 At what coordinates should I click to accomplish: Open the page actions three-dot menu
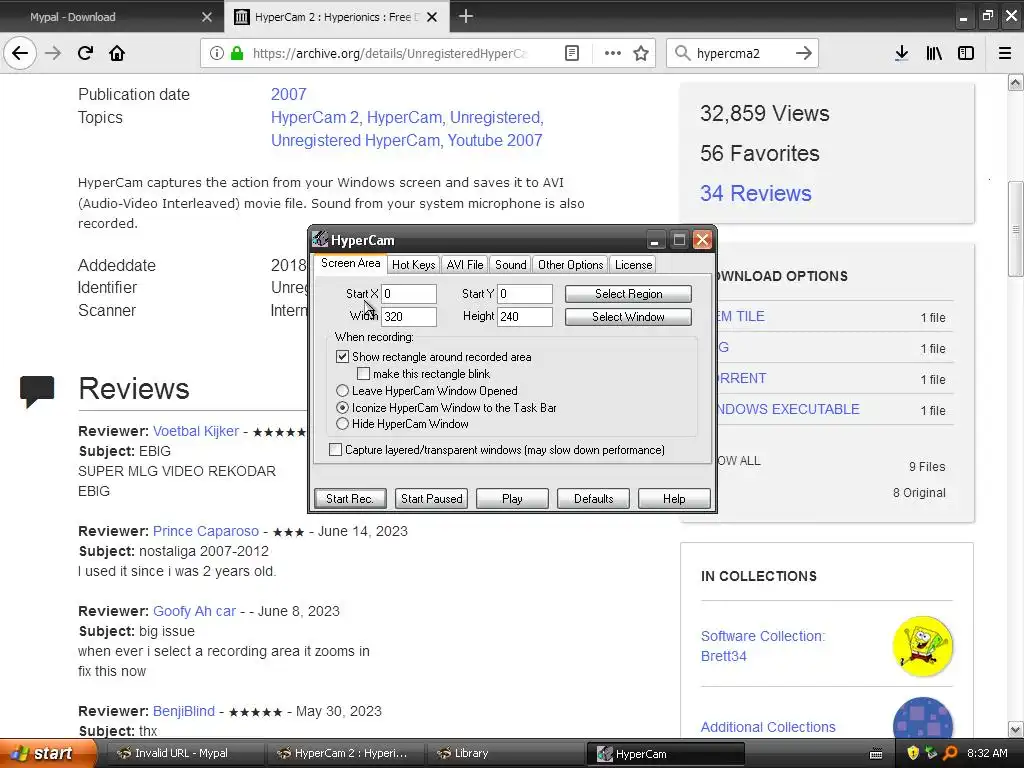[613, 53]
